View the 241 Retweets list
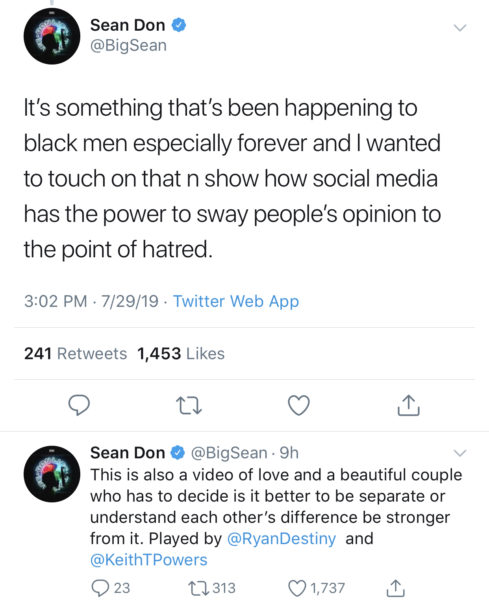Image resolution: width=489 pixels, height=600 pixels. pyautogui.click(x=75, y=354)
